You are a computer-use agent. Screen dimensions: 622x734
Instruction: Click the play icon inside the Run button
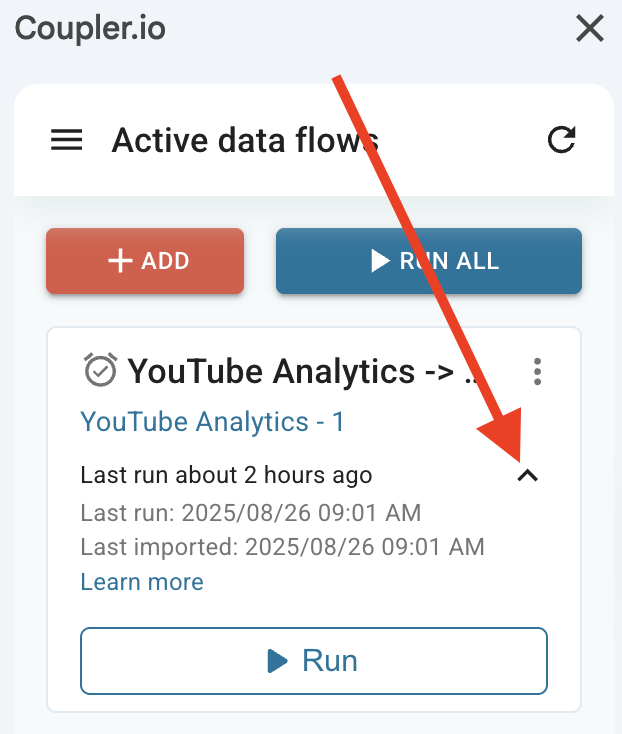[277, 660]
